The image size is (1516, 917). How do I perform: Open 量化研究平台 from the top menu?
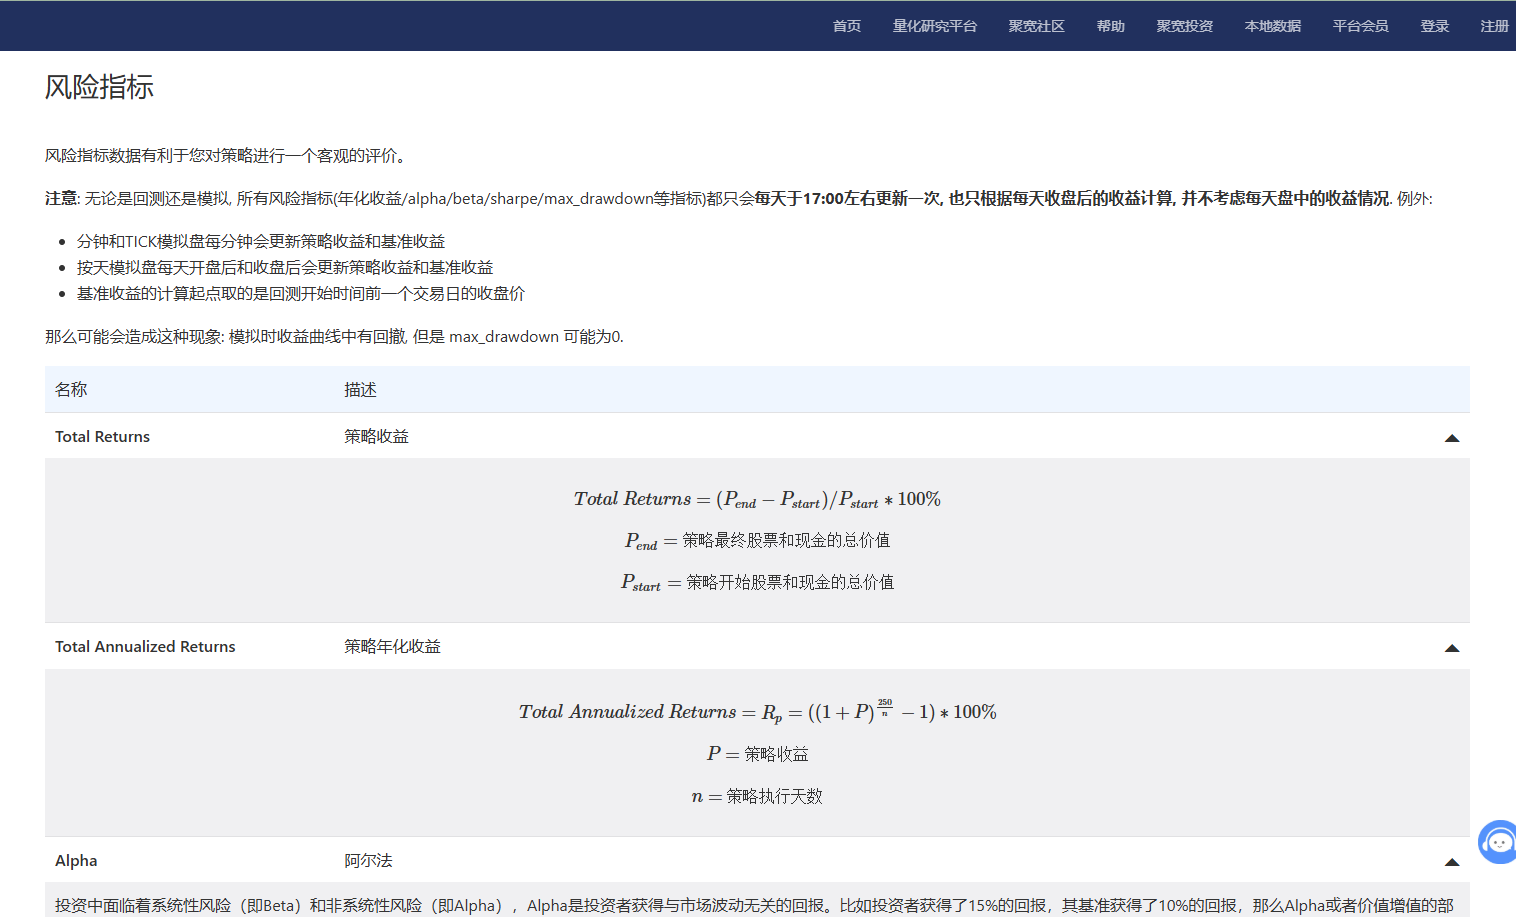[x=934, y=26]
